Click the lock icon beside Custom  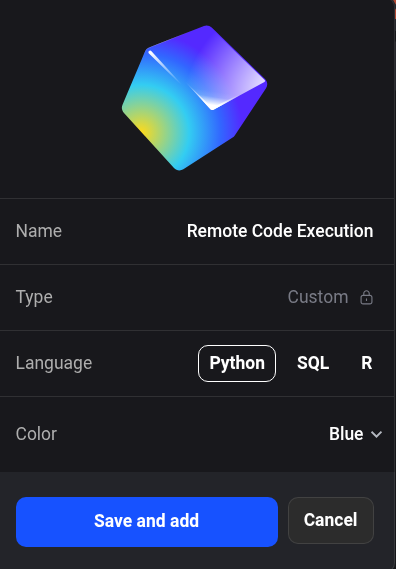point(366,298)
